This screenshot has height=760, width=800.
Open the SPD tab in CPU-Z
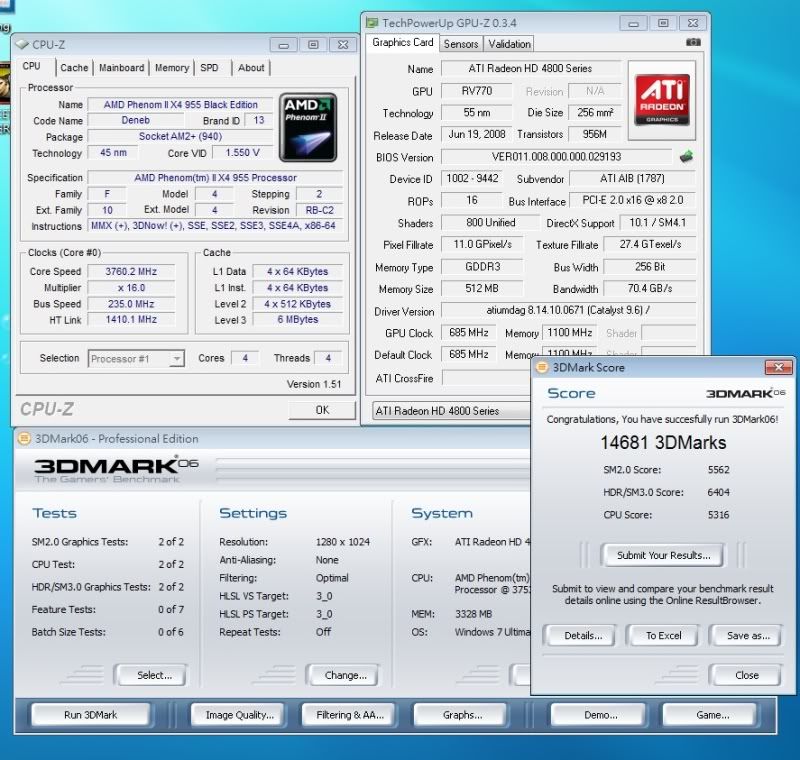[209, 68]
